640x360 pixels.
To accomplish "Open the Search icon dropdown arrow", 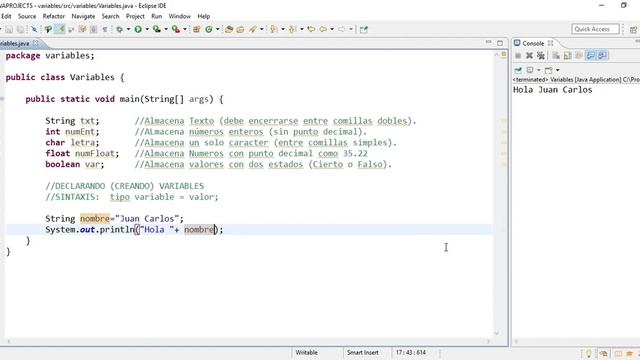I will (262, 29).
